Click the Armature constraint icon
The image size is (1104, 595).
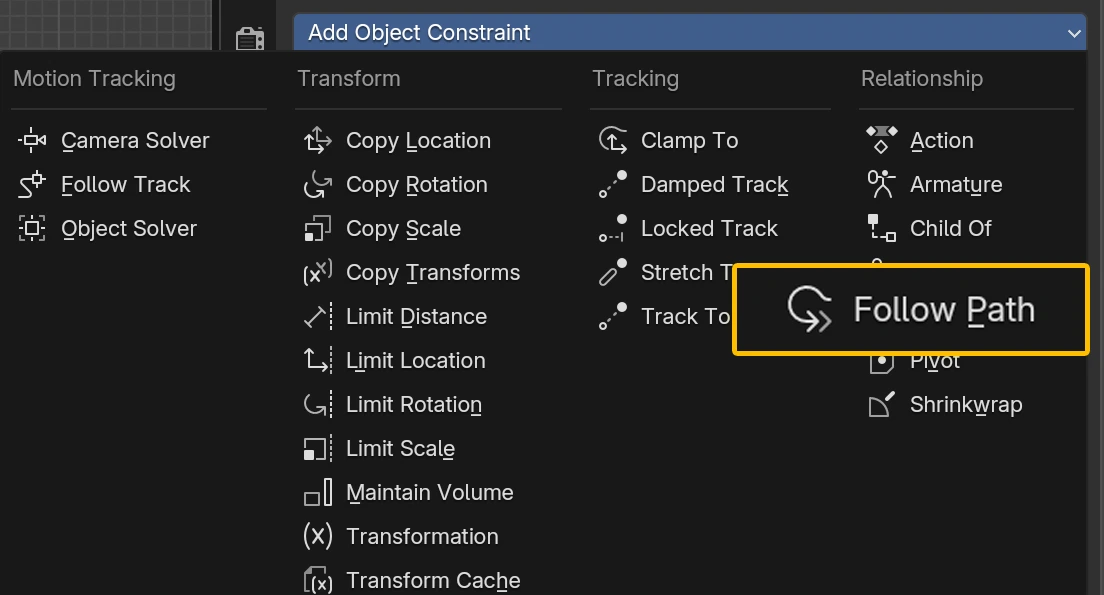coord(880,185)
